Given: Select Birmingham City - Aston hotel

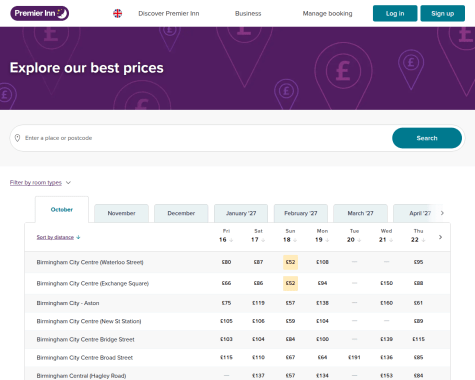Looking at the screenshot, I should pos(68,303).
